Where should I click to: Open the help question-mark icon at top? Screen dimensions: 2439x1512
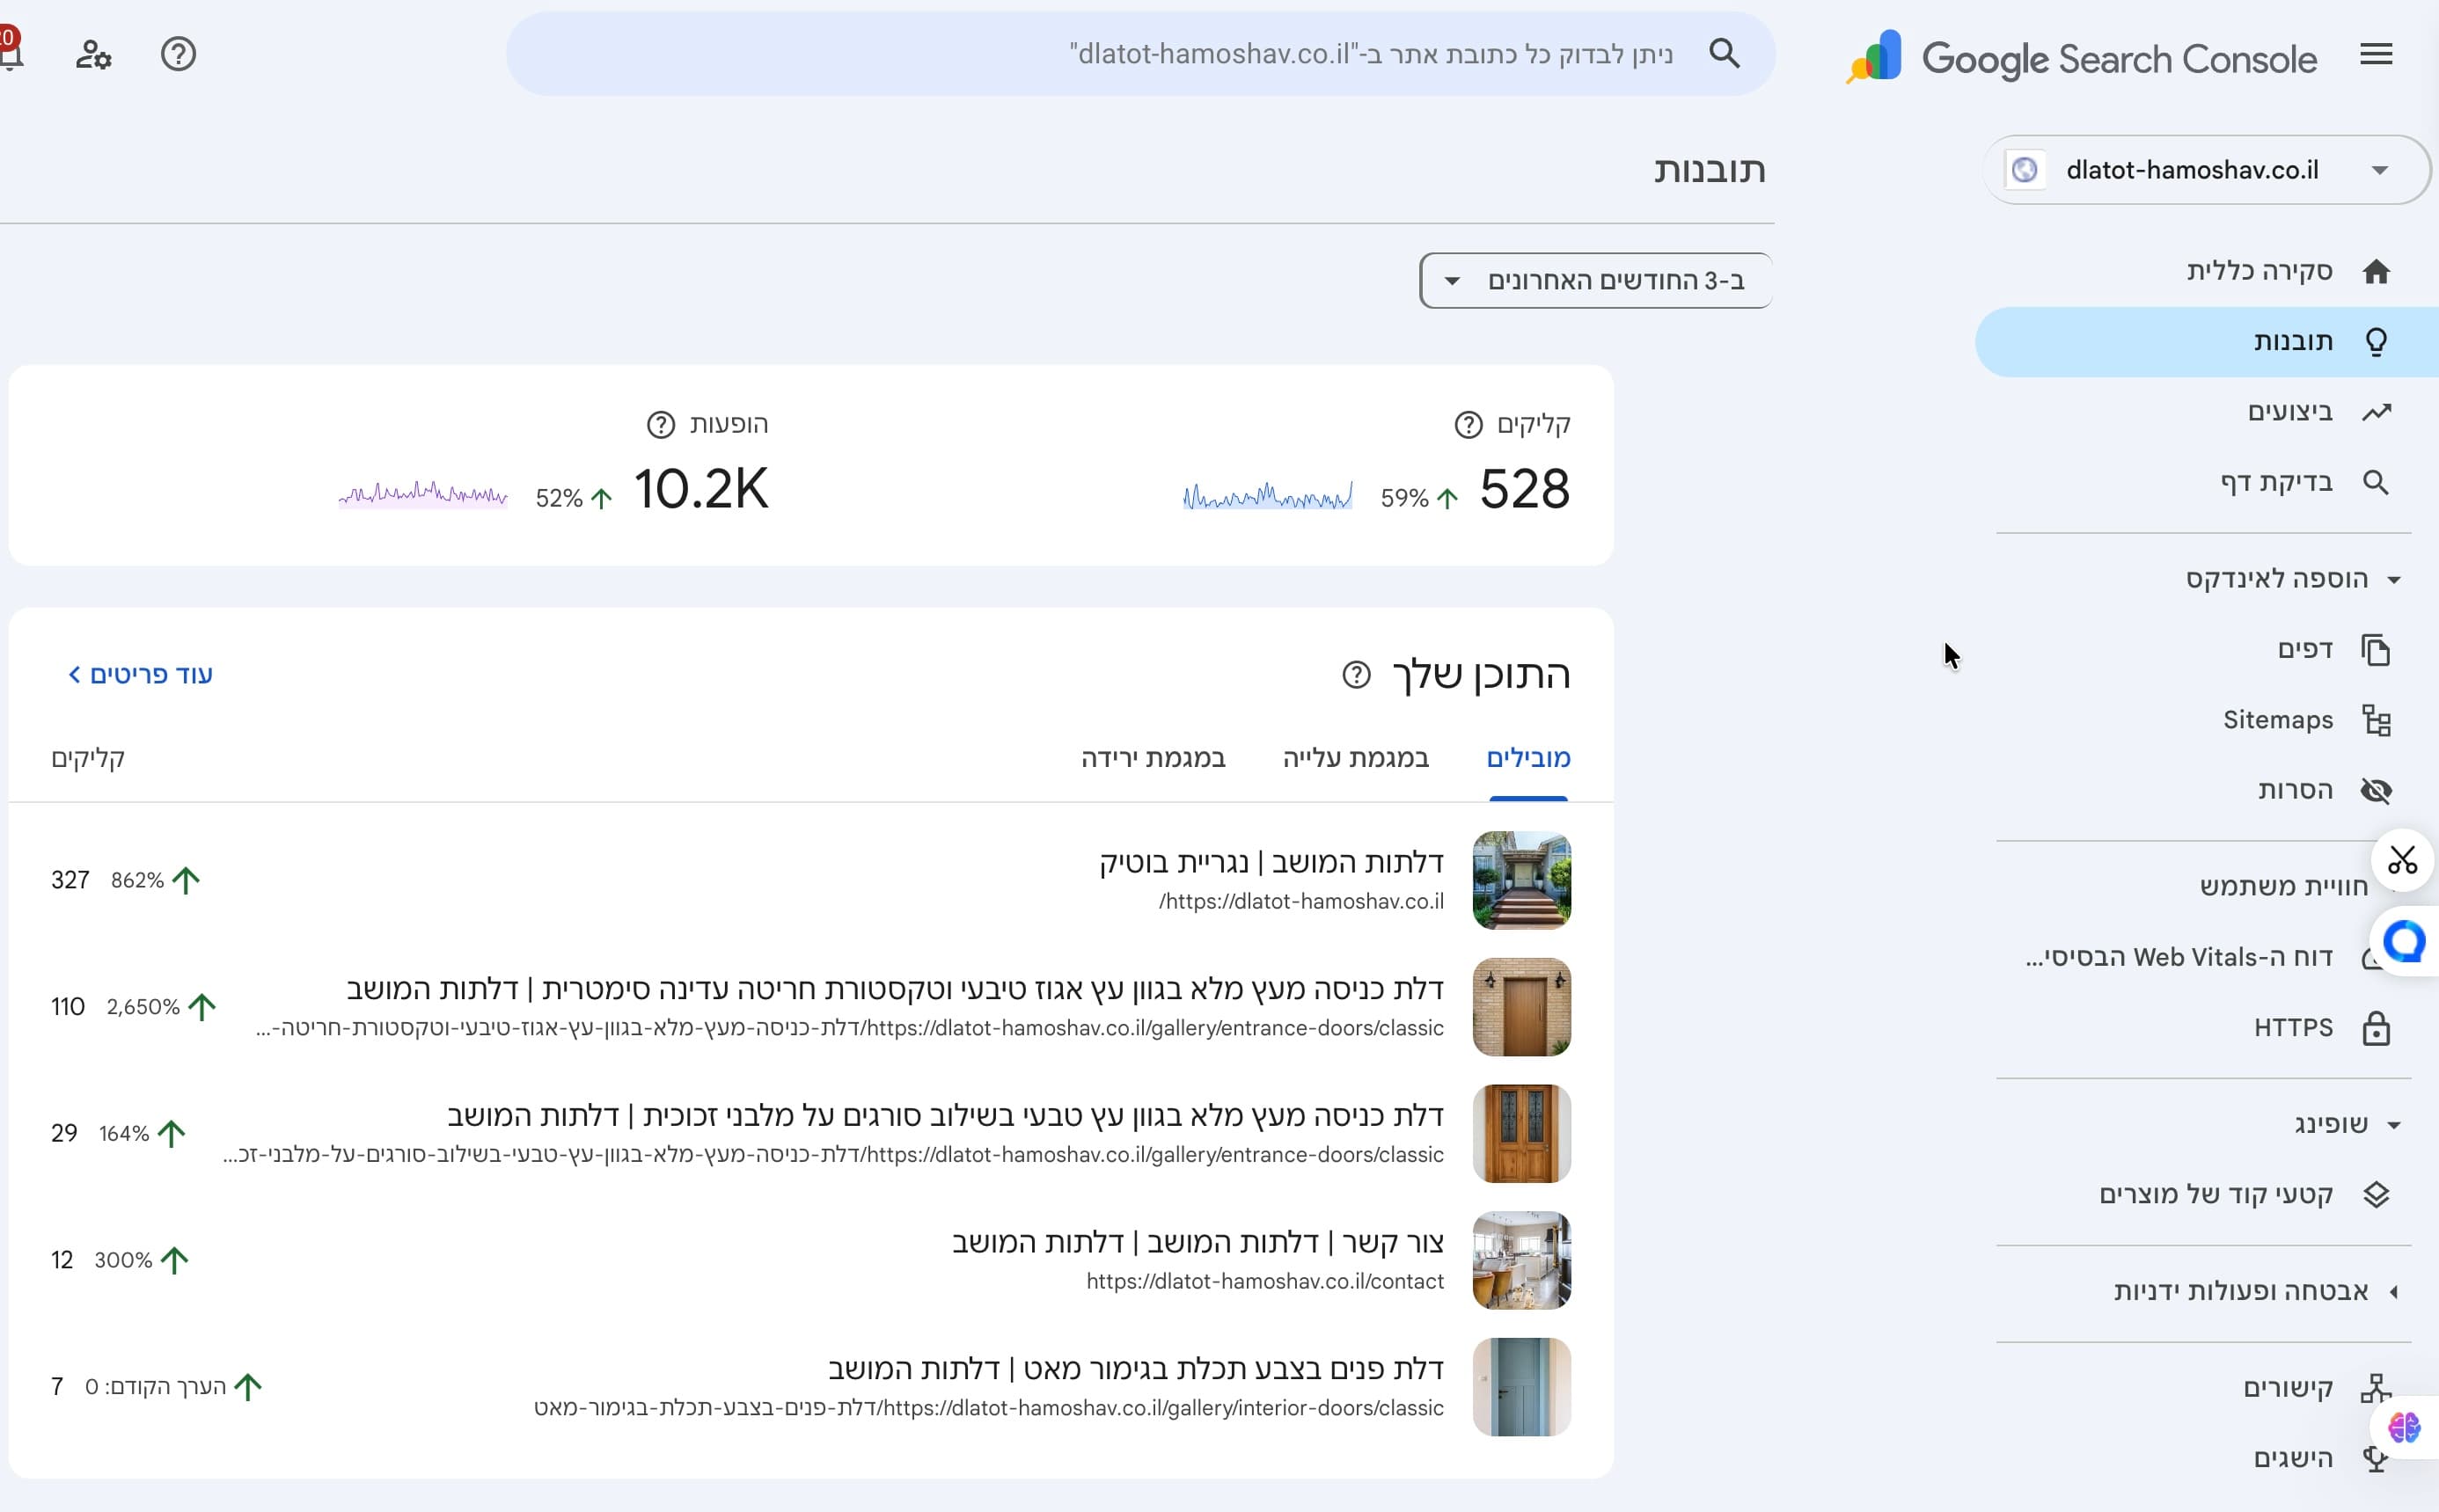[x=178, y=54]
